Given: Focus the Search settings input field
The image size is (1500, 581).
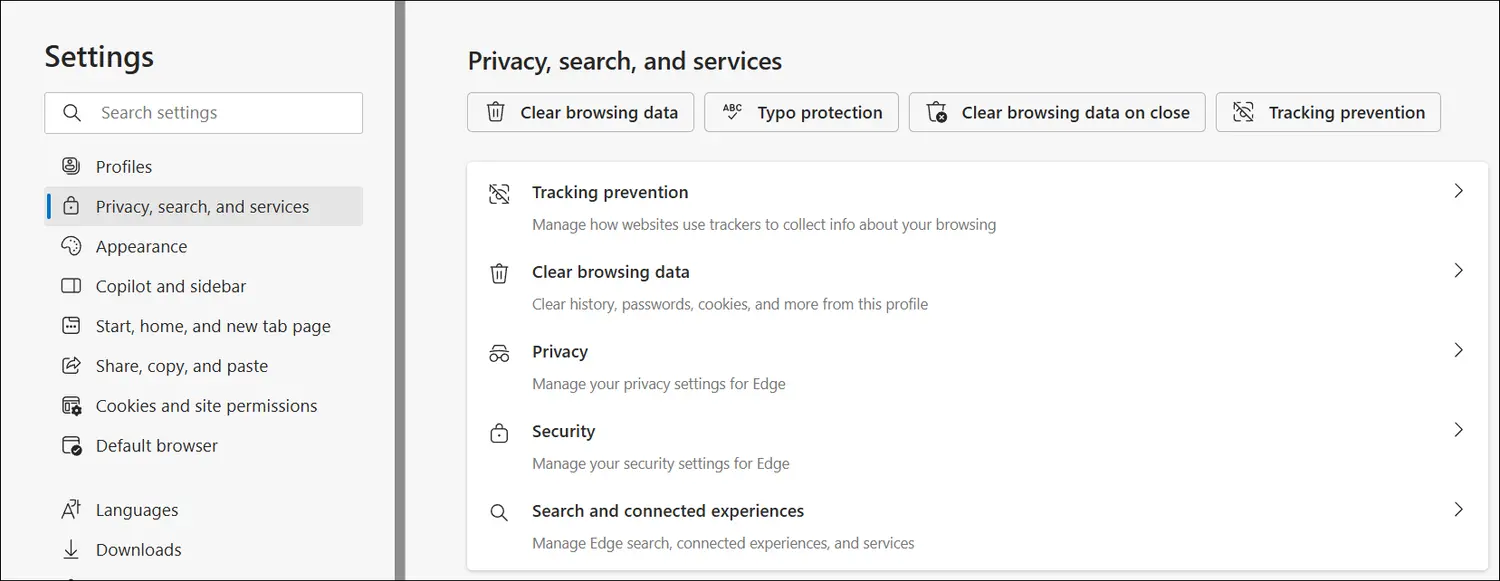Looking at the screenshot, I should (x=204, y=113).
